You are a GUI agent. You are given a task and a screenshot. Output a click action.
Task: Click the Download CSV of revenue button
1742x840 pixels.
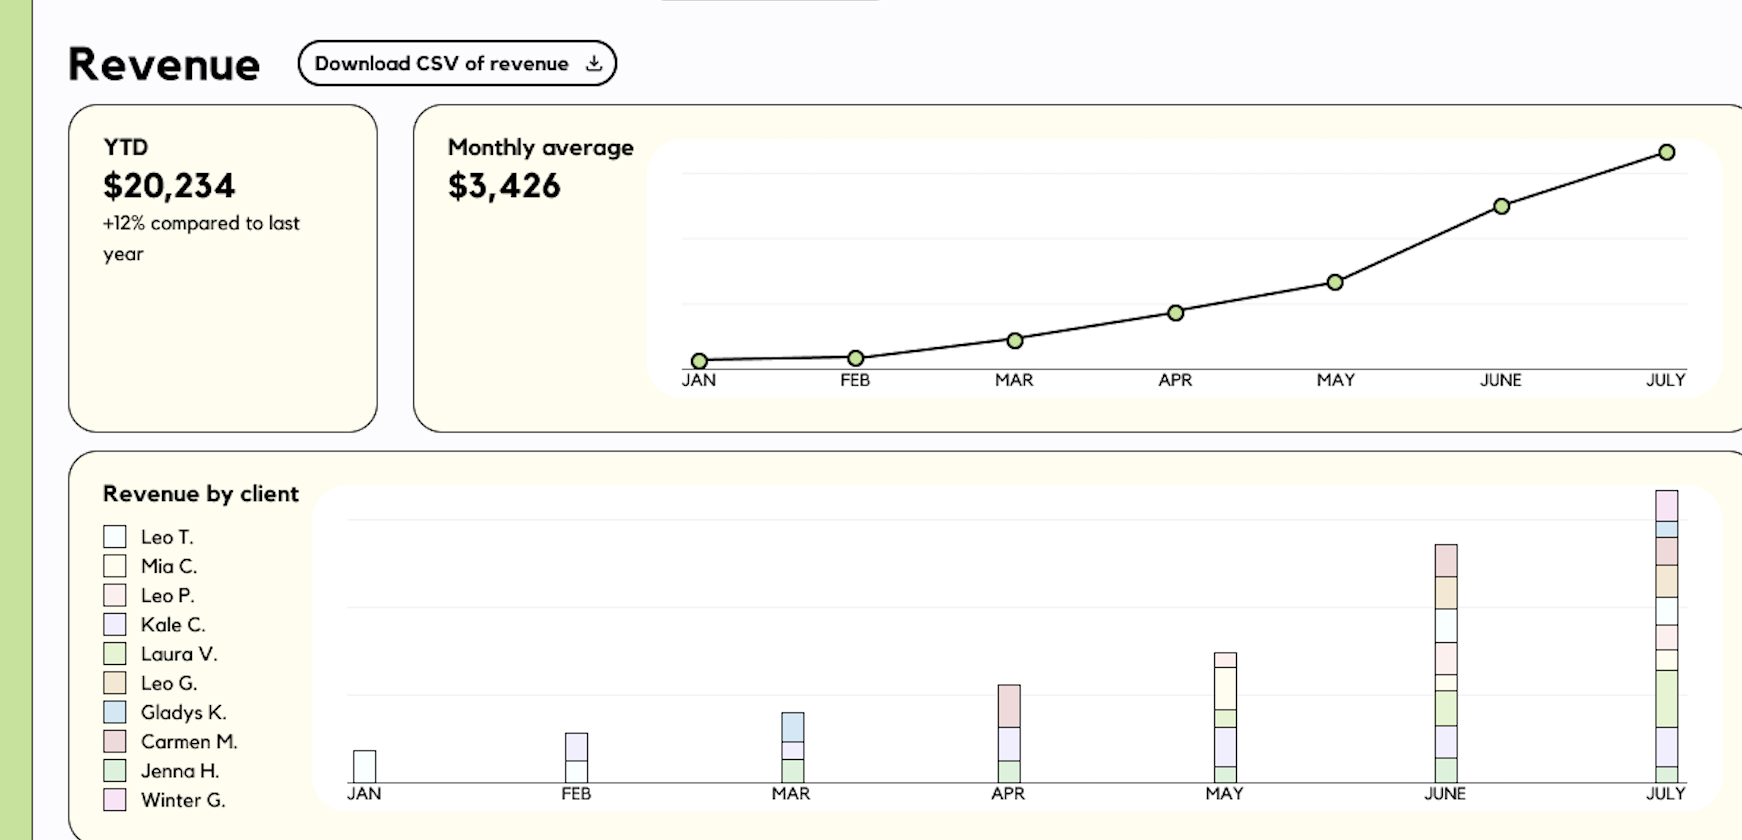tap(456, 64)
